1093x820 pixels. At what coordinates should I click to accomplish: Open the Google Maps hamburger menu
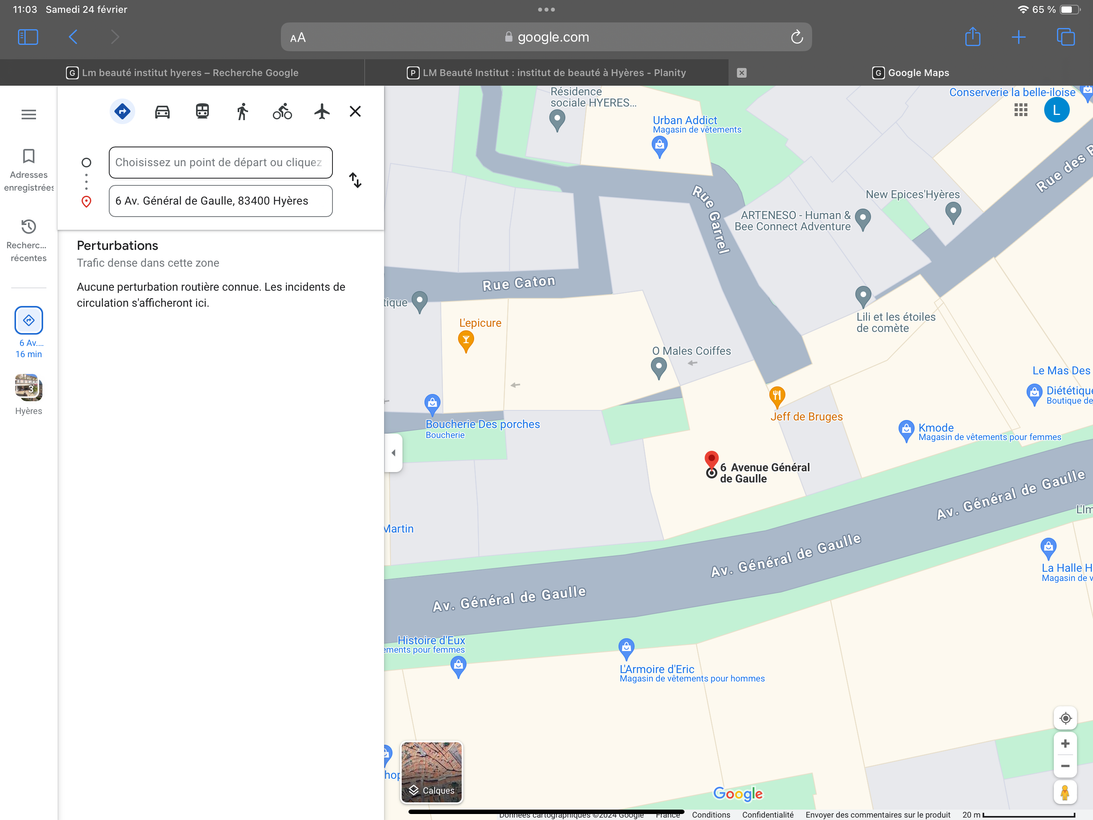point(29,114)
